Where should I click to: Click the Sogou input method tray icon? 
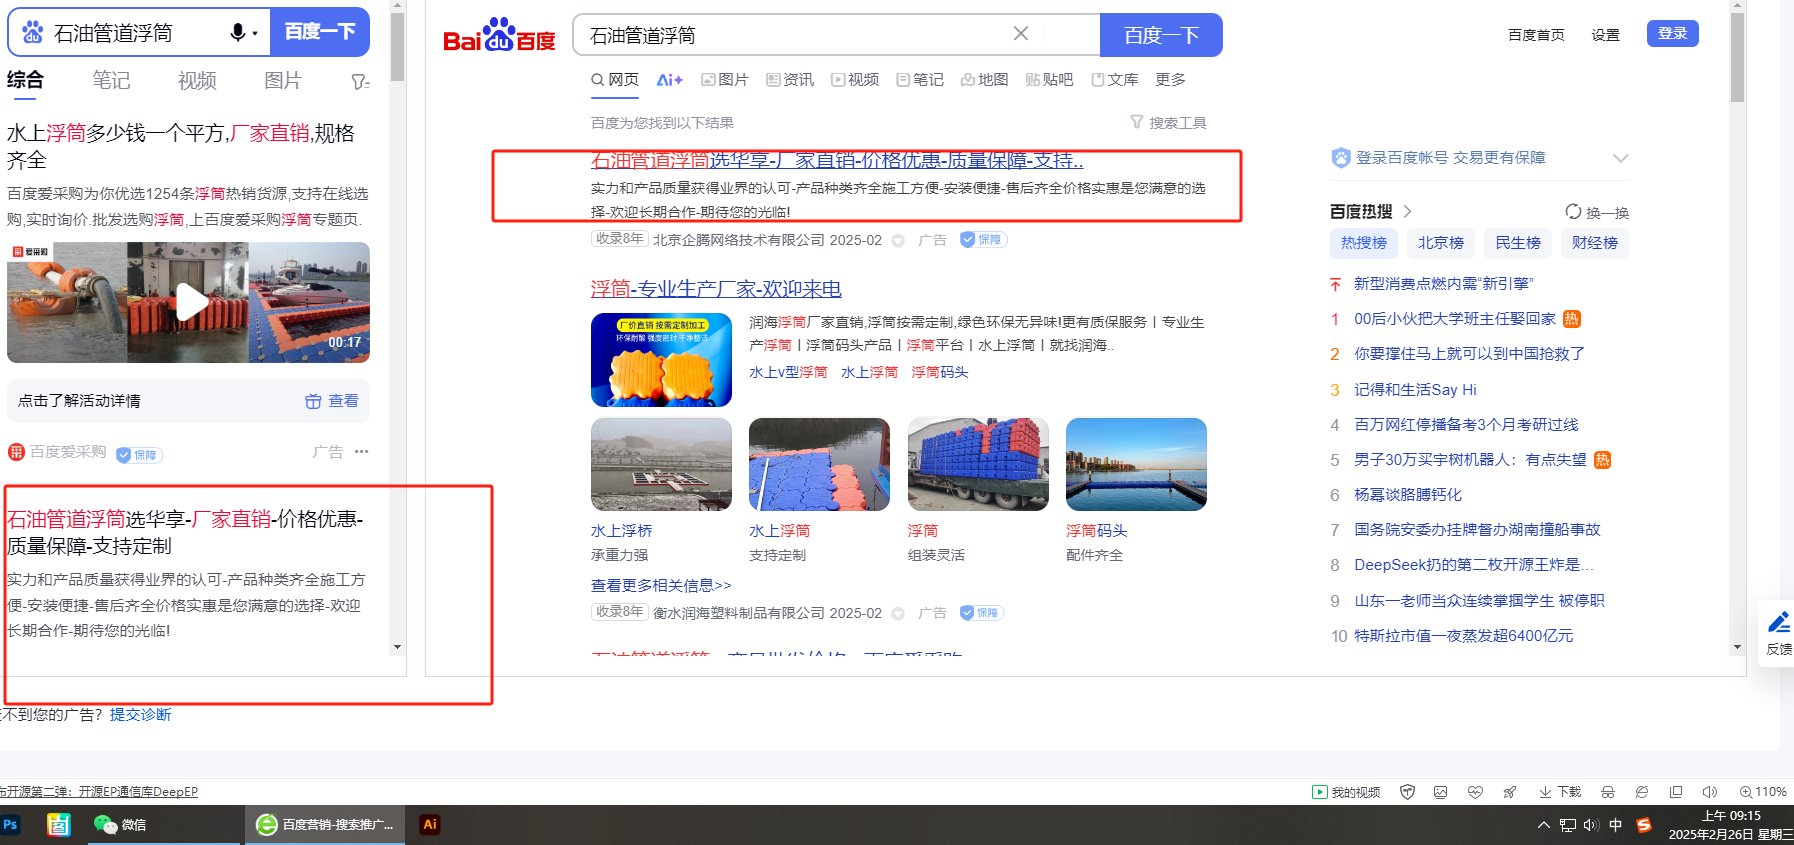[1644, 825]
